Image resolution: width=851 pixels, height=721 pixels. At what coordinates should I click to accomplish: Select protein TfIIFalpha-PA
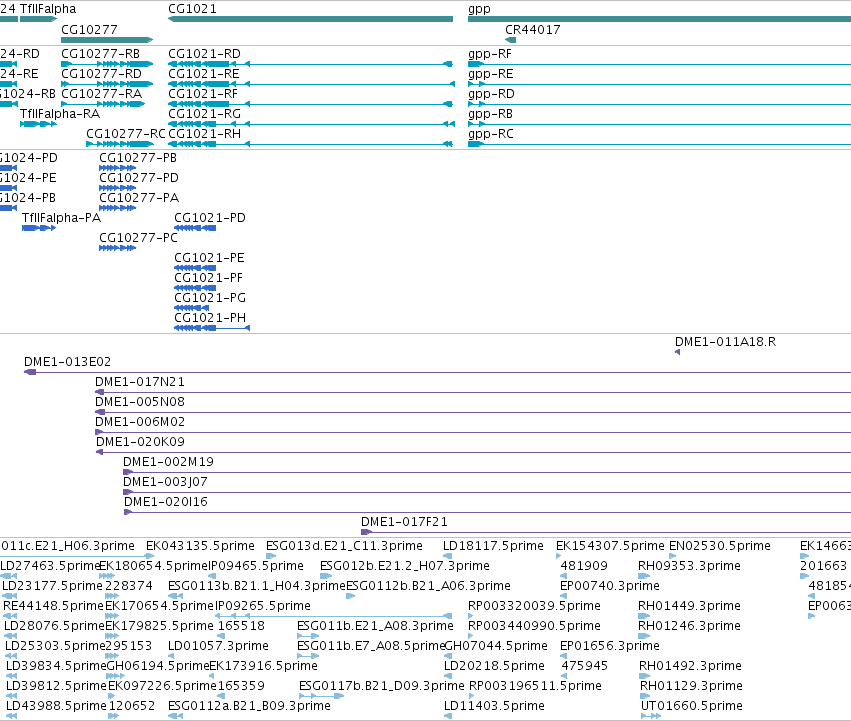pyautogui.click(x=39, y=228)
